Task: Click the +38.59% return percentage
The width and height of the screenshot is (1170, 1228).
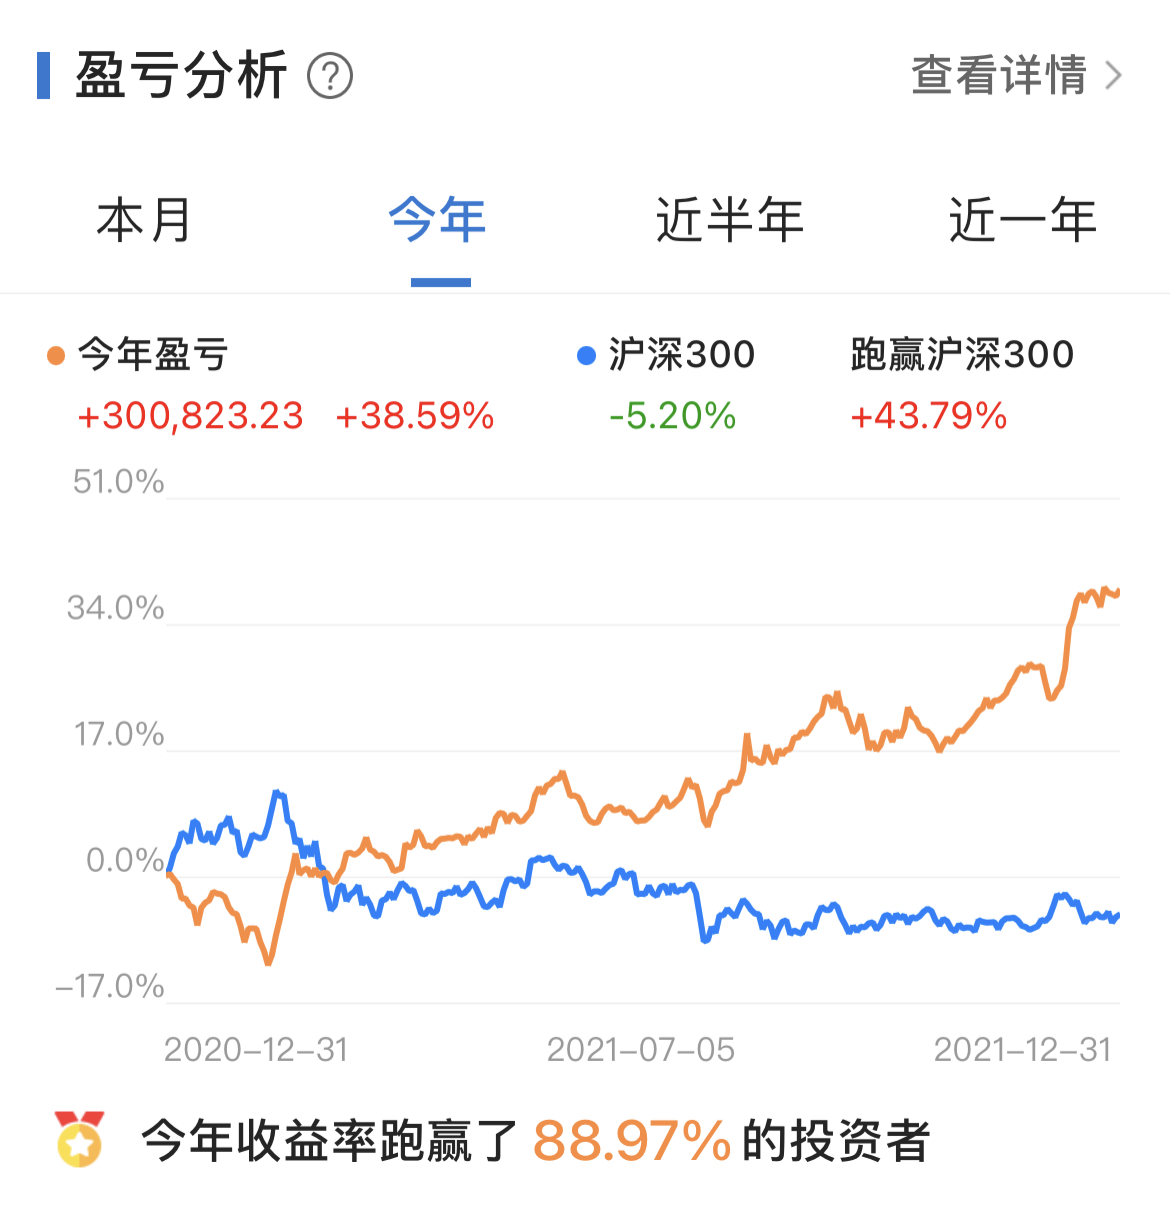Action: pos(415,416)
